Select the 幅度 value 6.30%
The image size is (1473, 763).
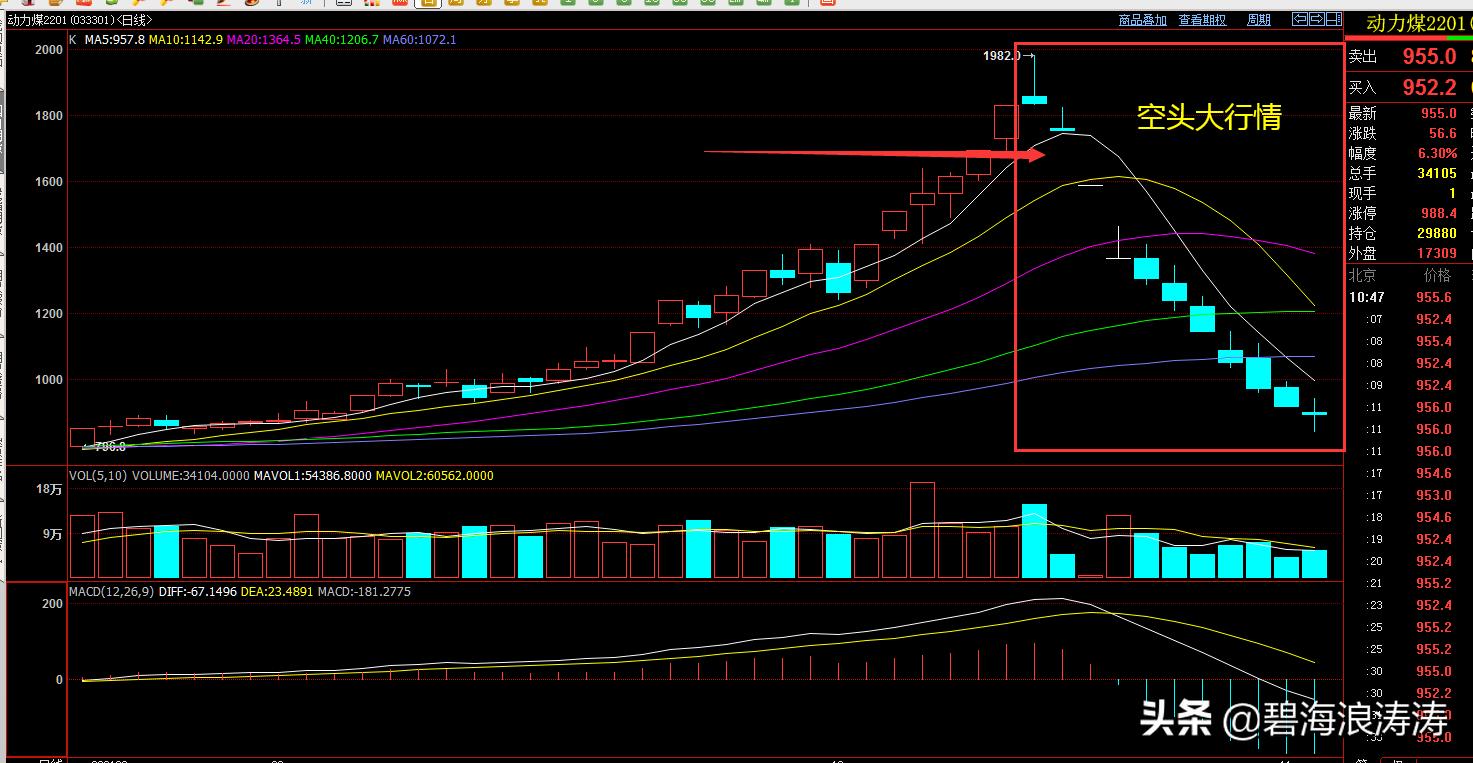click(x=1437, y=154)
